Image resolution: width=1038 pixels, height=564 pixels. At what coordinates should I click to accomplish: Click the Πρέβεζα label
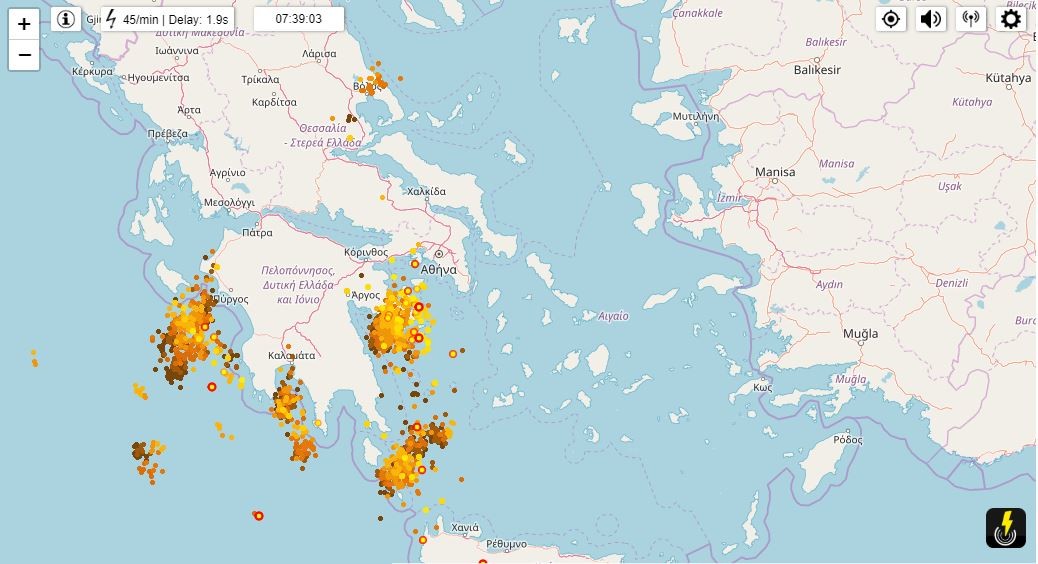[167, 134]
